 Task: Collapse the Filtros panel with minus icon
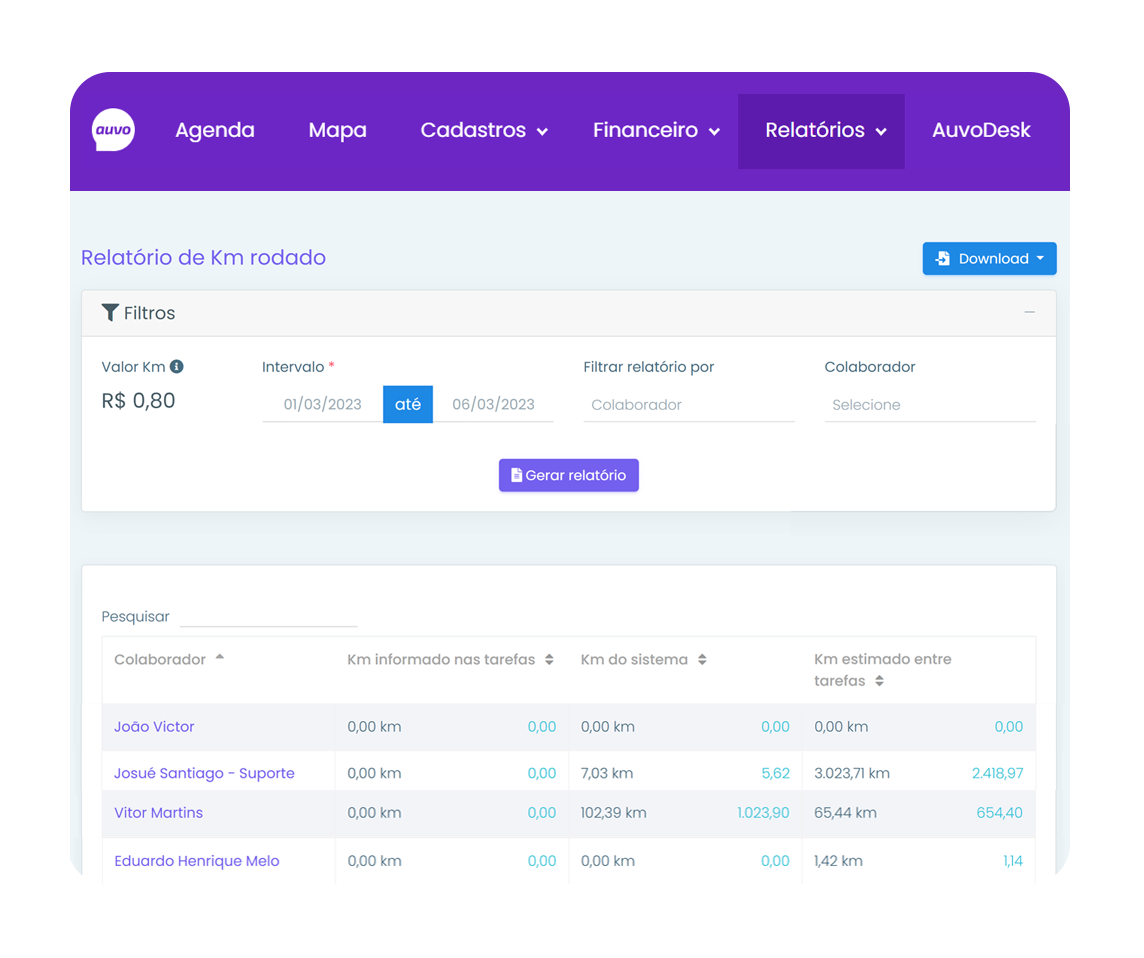point(1029,313)
